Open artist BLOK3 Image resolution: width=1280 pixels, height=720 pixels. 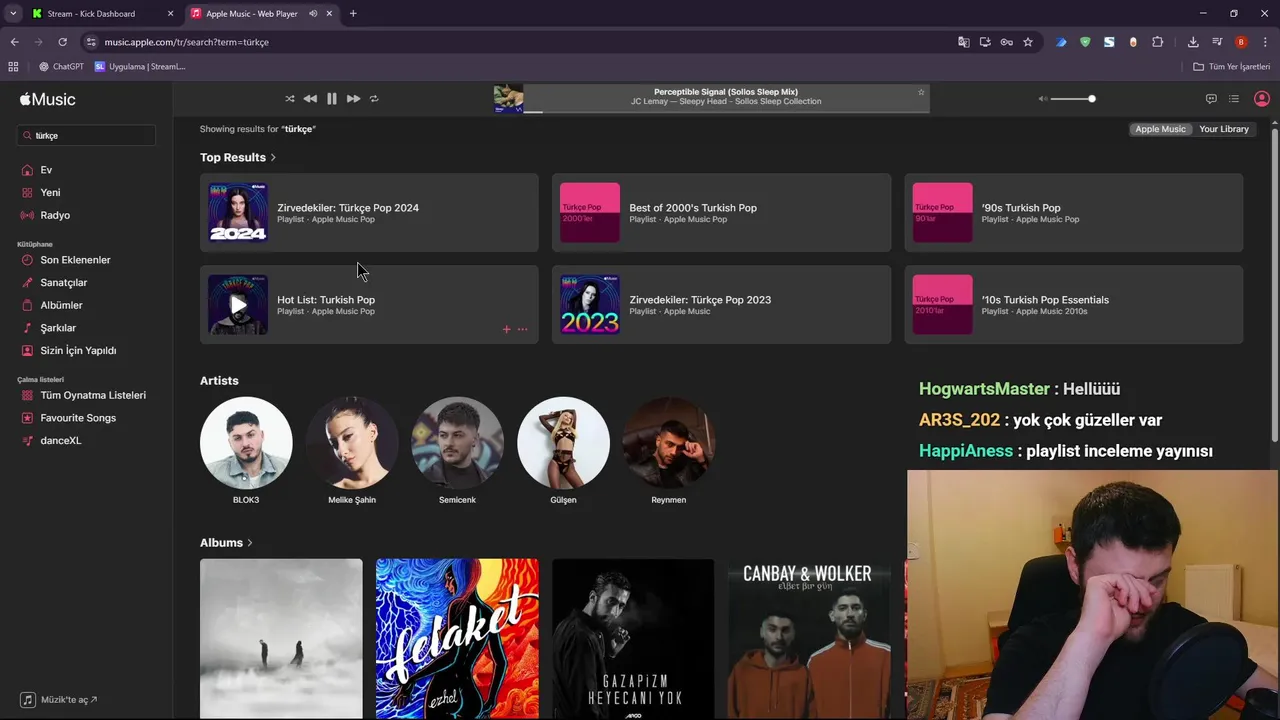[246, 443]
